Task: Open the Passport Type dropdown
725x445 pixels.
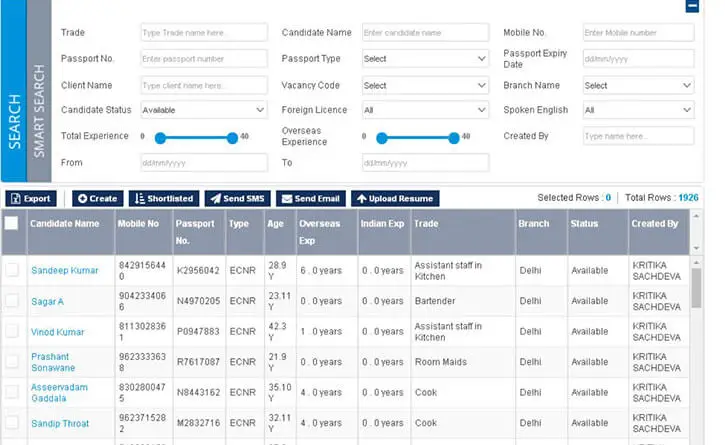Action: 424,59
